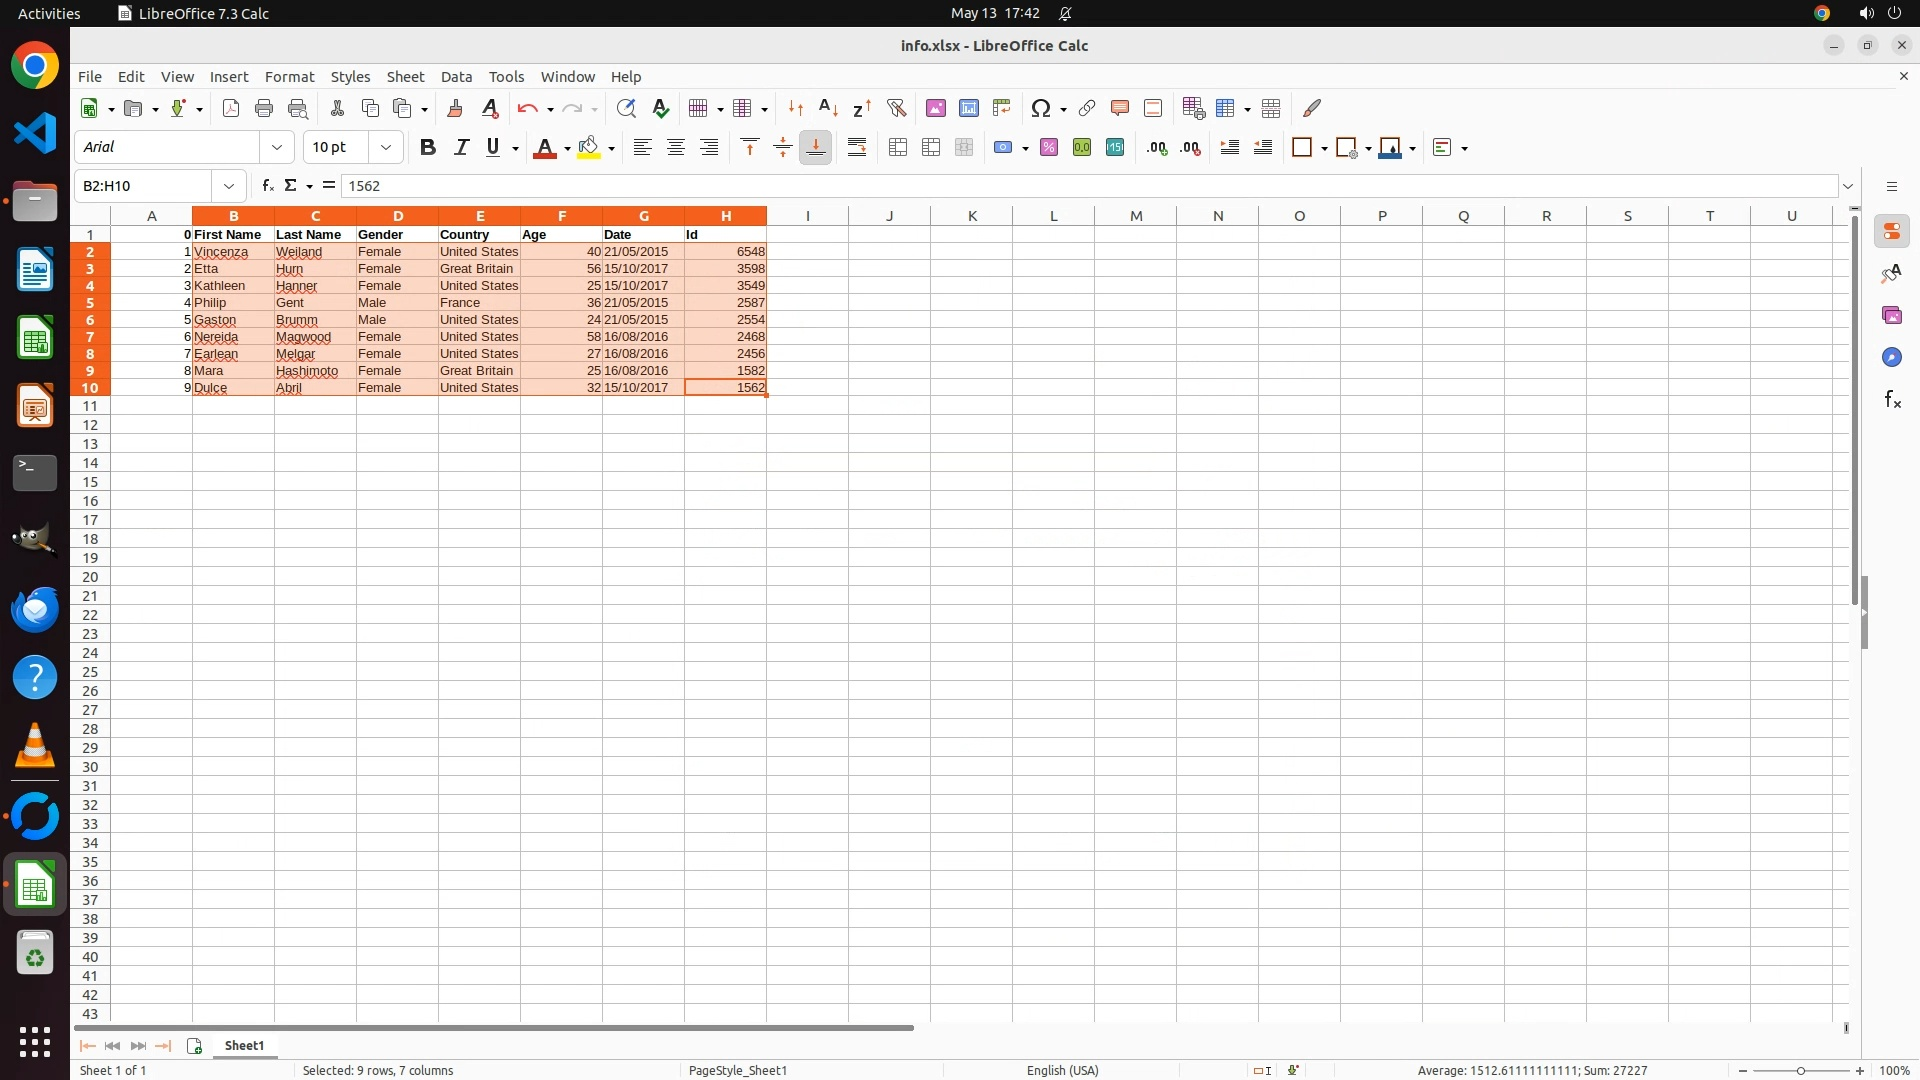
Task: Expand the Name Box dropdown arrow
Action: (x=229, y=186)
